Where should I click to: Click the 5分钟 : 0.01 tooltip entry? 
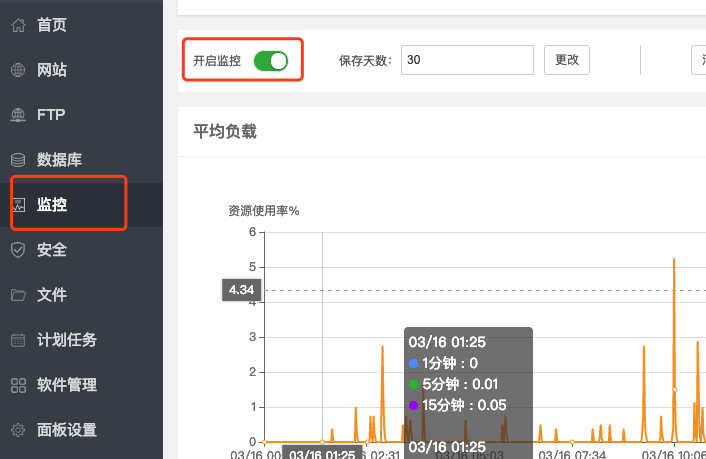(x=453, y=384)
